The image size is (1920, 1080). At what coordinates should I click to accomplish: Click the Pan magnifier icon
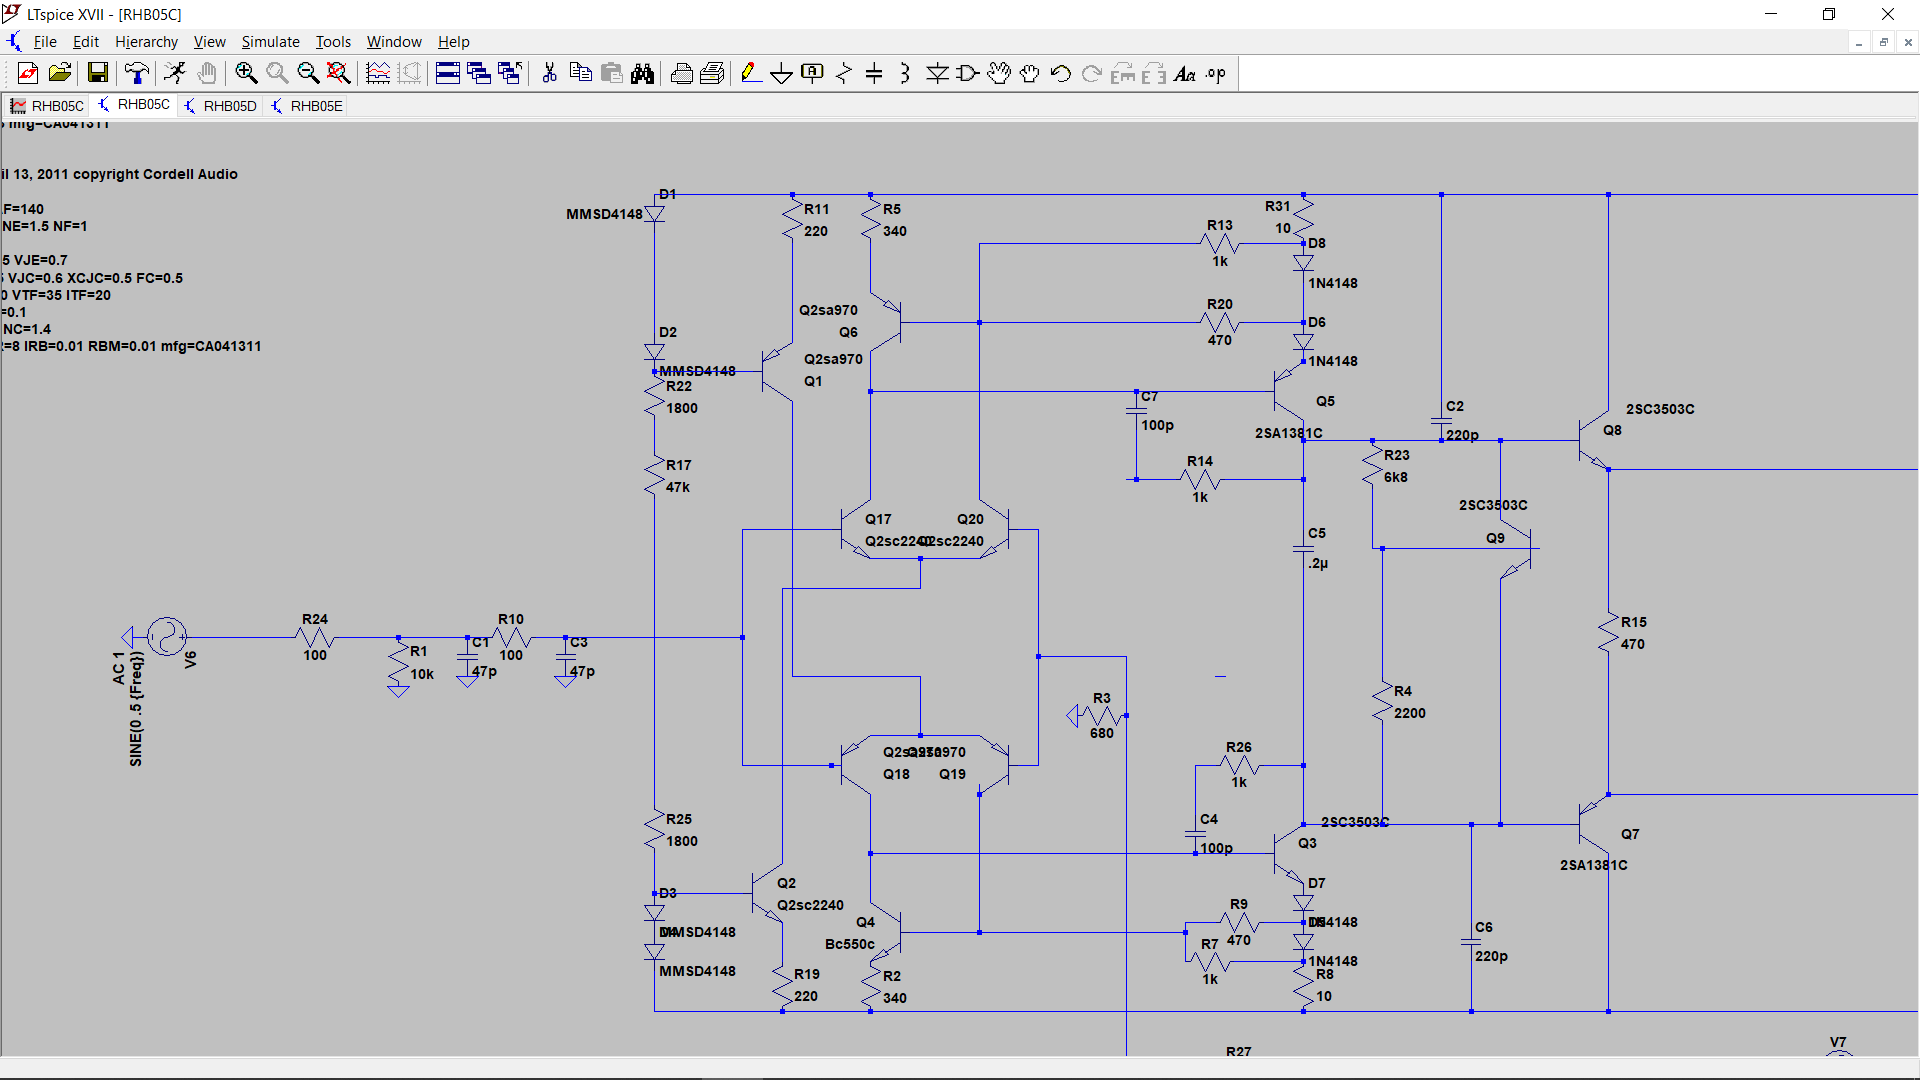(x=277, y=73)
